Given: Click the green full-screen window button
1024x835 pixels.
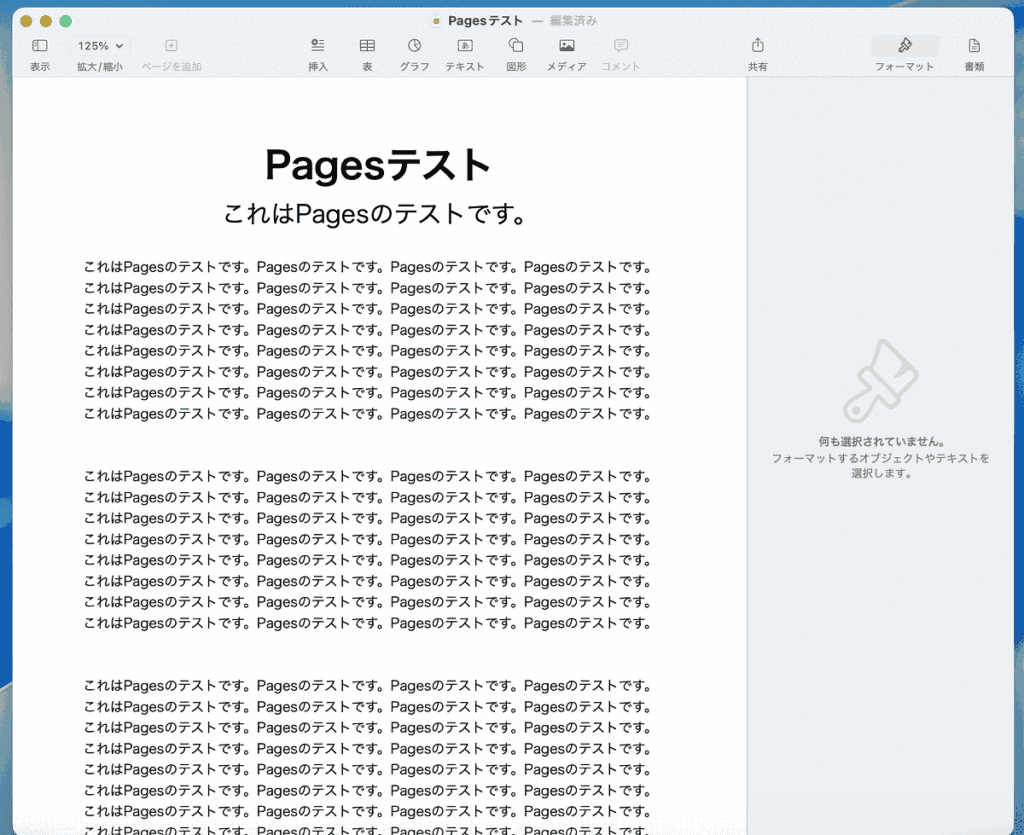Looking at the screenshot, I should [x=65, y=21].
